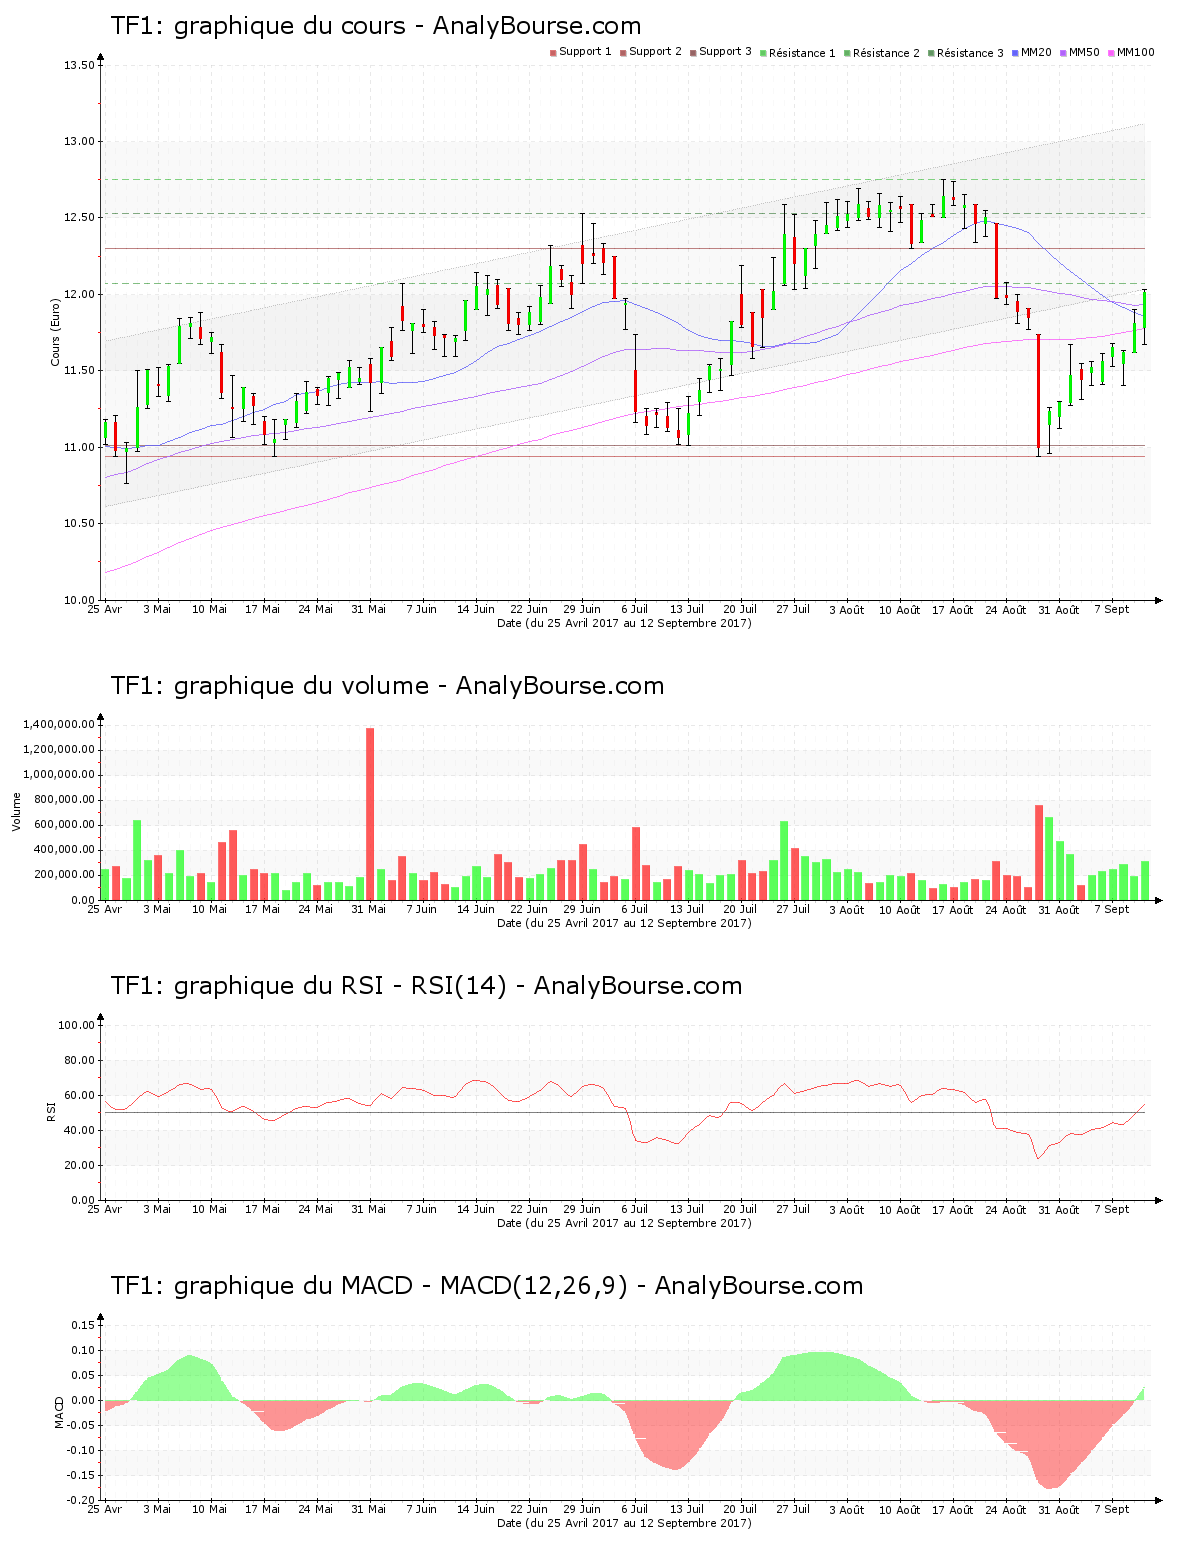Click the 1,000,000.00 volume axis label
Image resolution: width=1200 pixels, height=1550 pixels.
click(x=58, y=775)
